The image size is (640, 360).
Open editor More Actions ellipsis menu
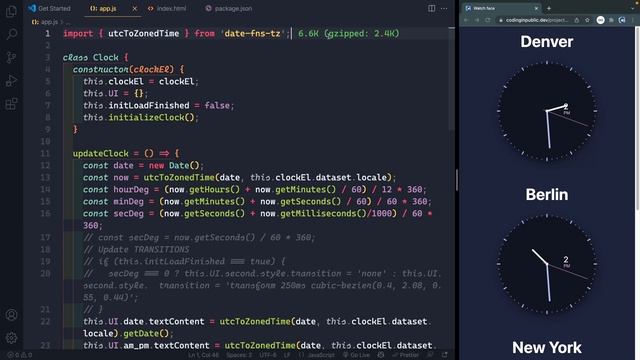point(444,8)
